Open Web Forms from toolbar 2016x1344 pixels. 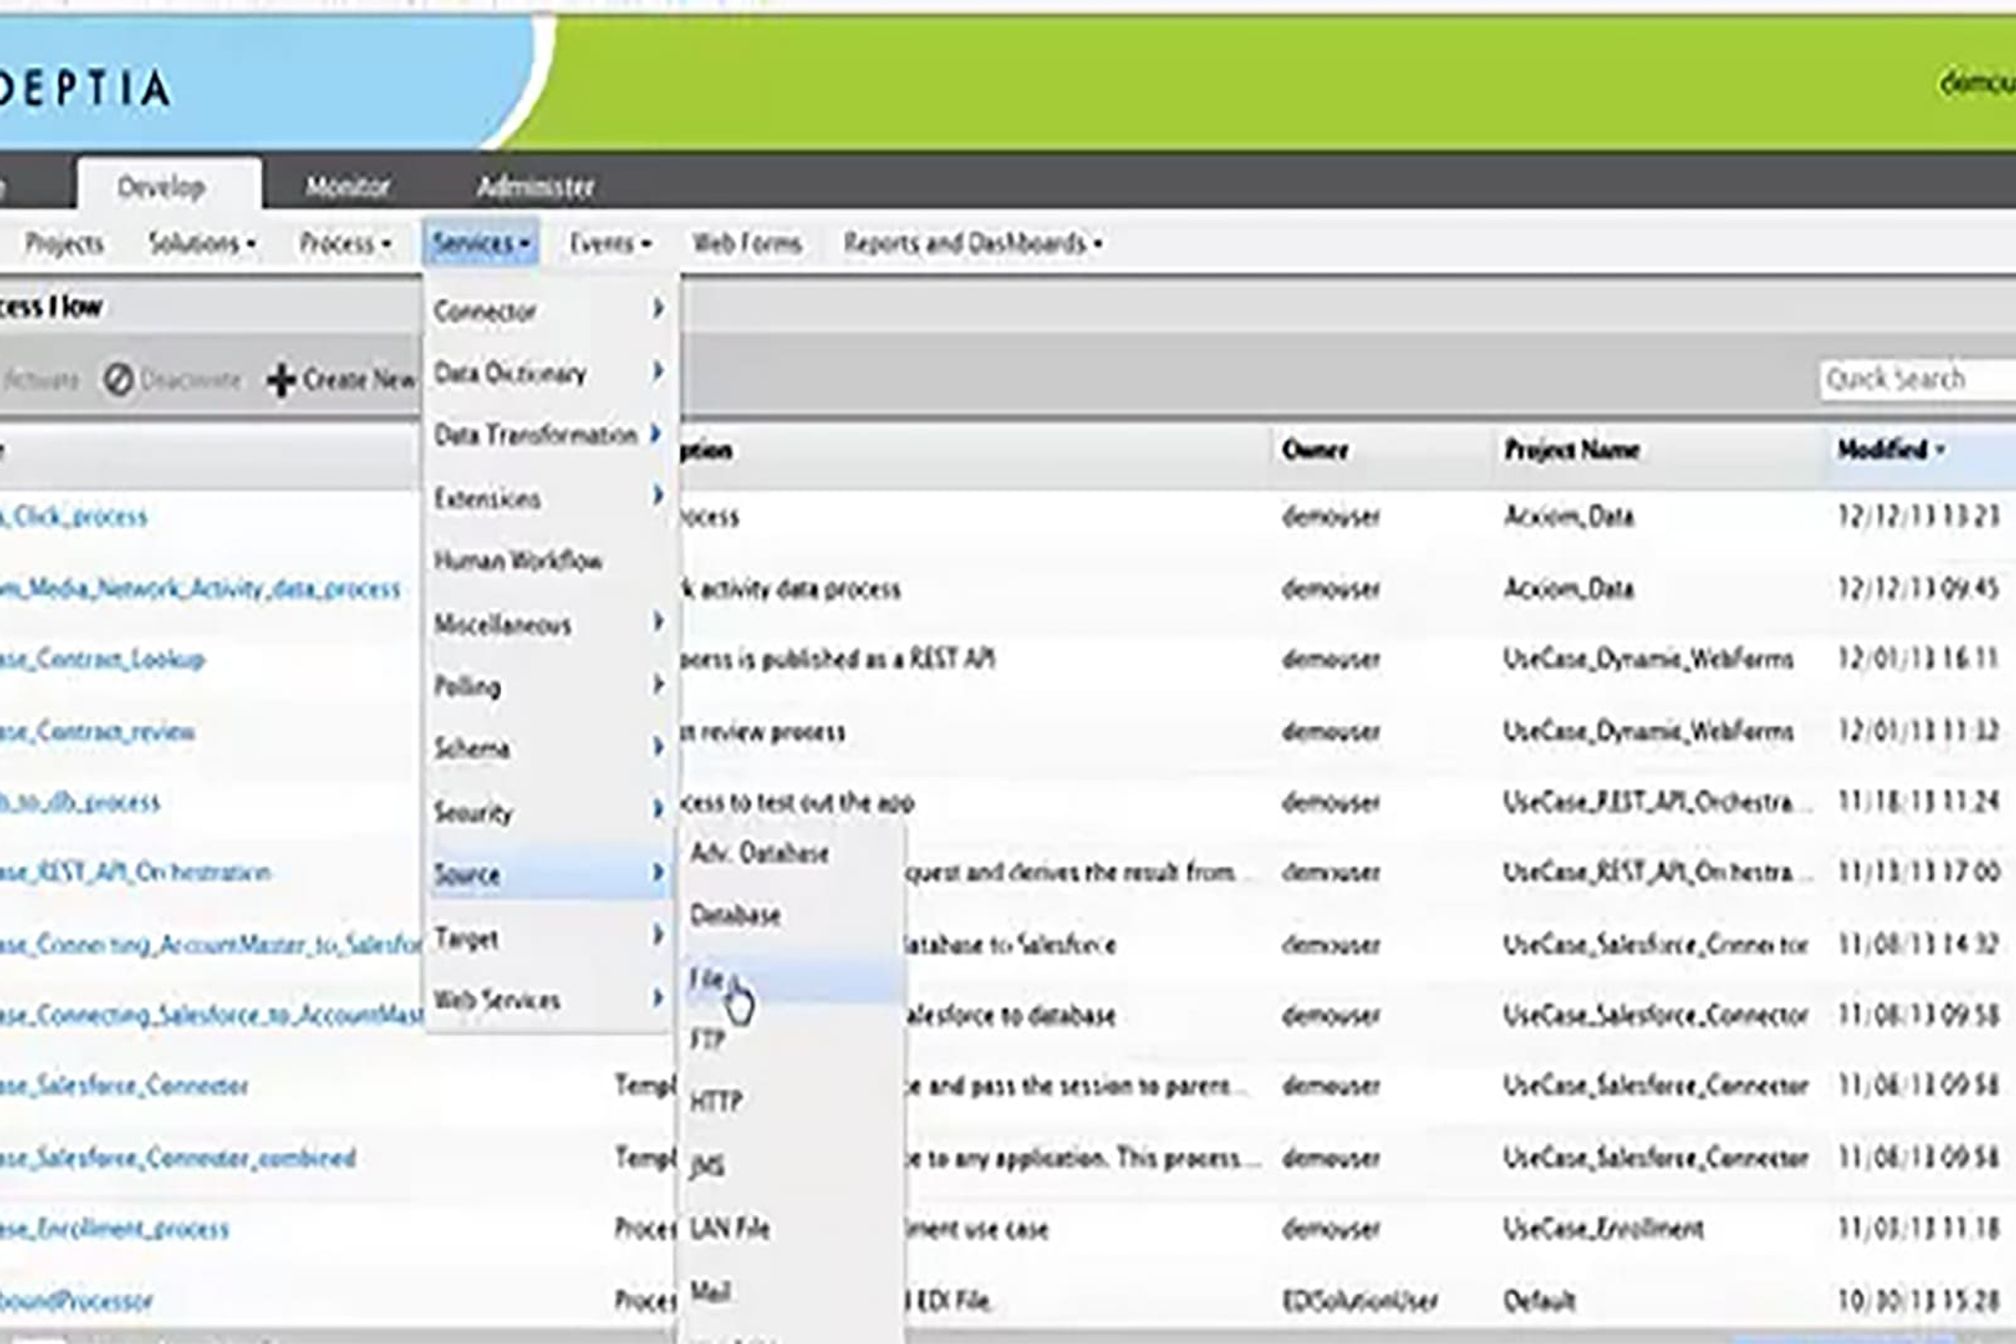[x=746, y=243]
